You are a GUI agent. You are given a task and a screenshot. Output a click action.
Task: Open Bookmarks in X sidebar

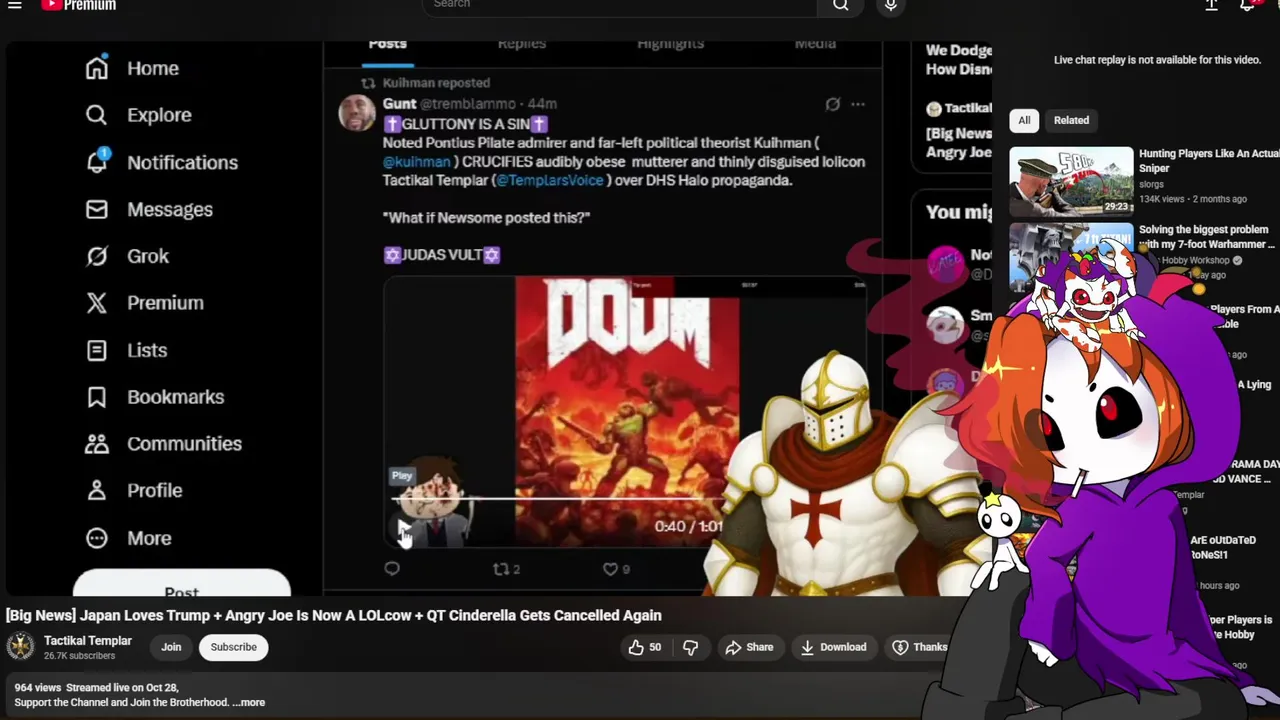coord(154,397)
